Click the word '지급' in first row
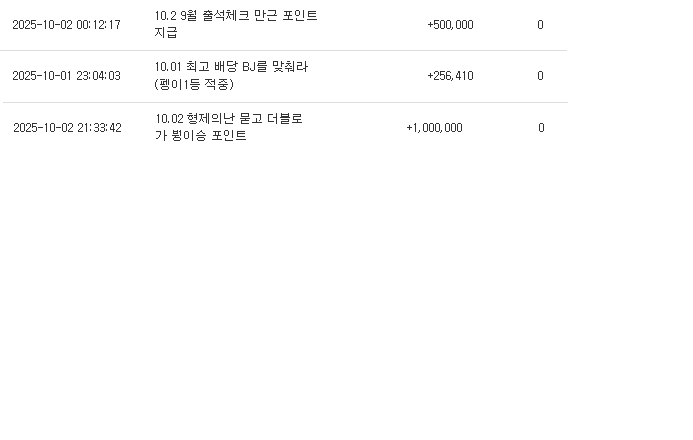Viewport: 693px width, 440px height. [x=166, y=33]
